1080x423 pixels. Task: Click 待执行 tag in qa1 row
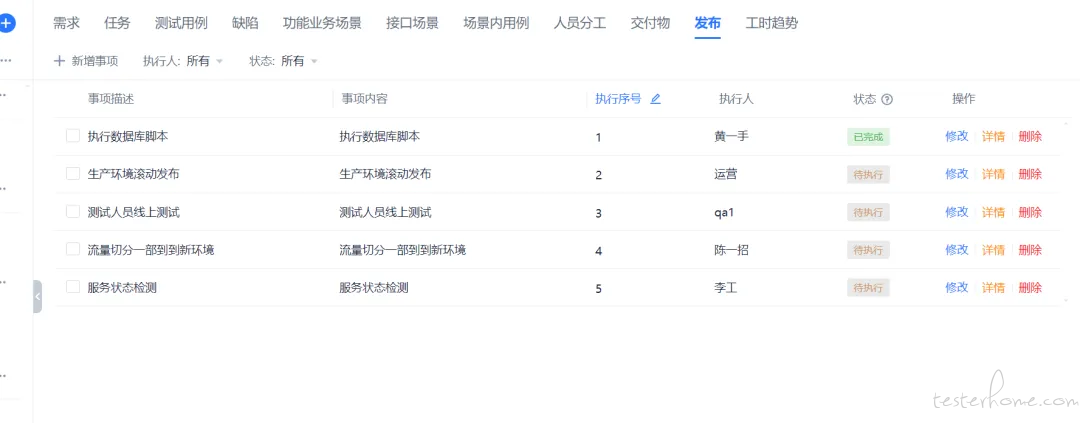coord(868,212)
